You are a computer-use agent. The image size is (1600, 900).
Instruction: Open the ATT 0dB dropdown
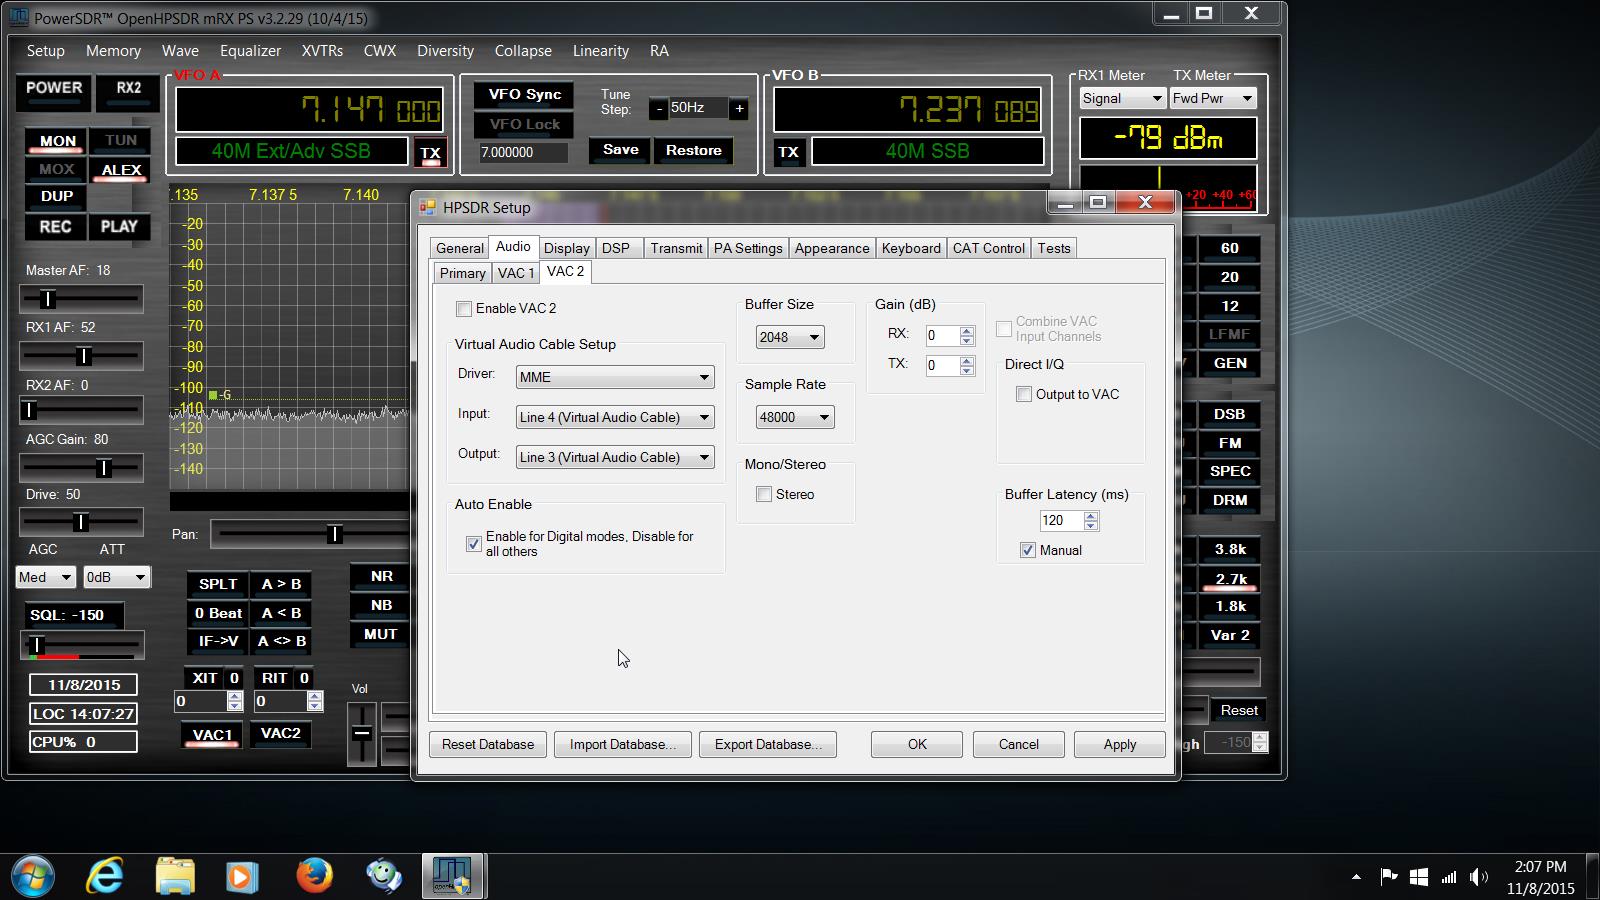116,577
